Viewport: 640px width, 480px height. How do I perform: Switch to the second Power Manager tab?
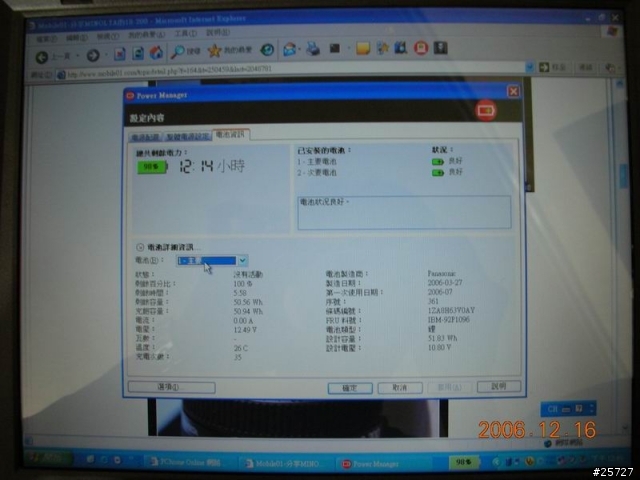(187, 136)
